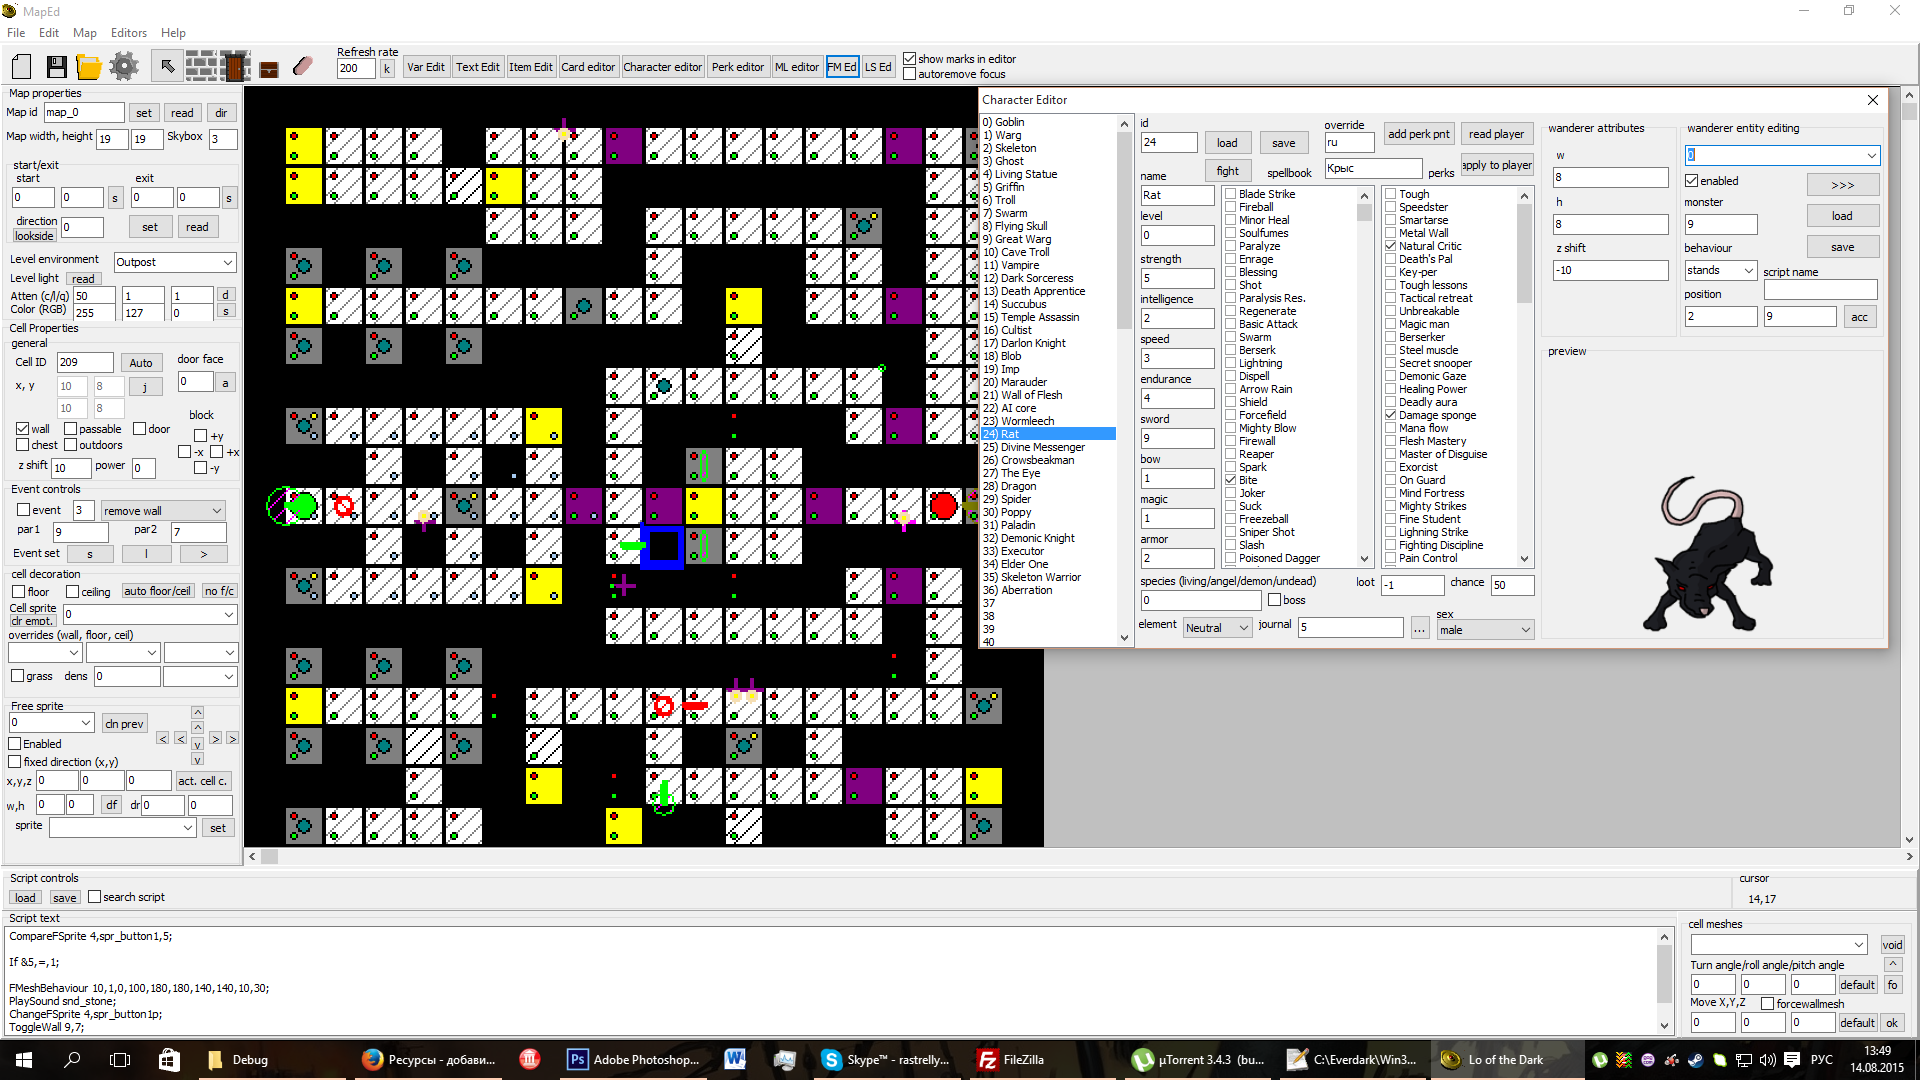Uncheck the Natural Critic perk
The width and height of the screenshot is (1920, 1080).
tap(1391, 246)
